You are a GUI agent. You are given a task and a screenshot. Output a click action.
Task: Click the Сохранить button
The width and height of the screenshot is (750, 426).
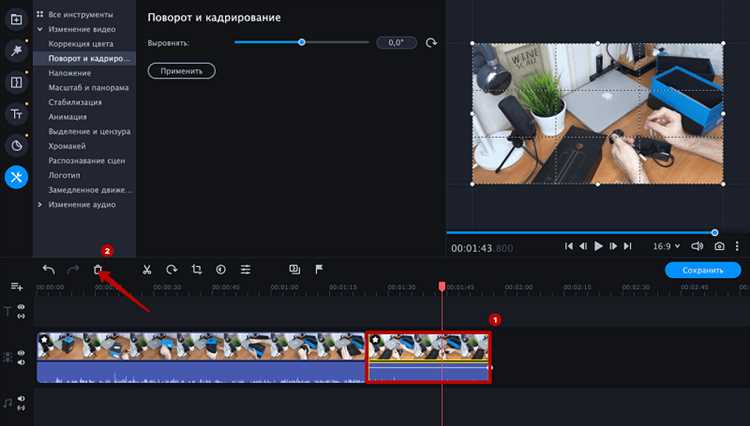(703, 270)
